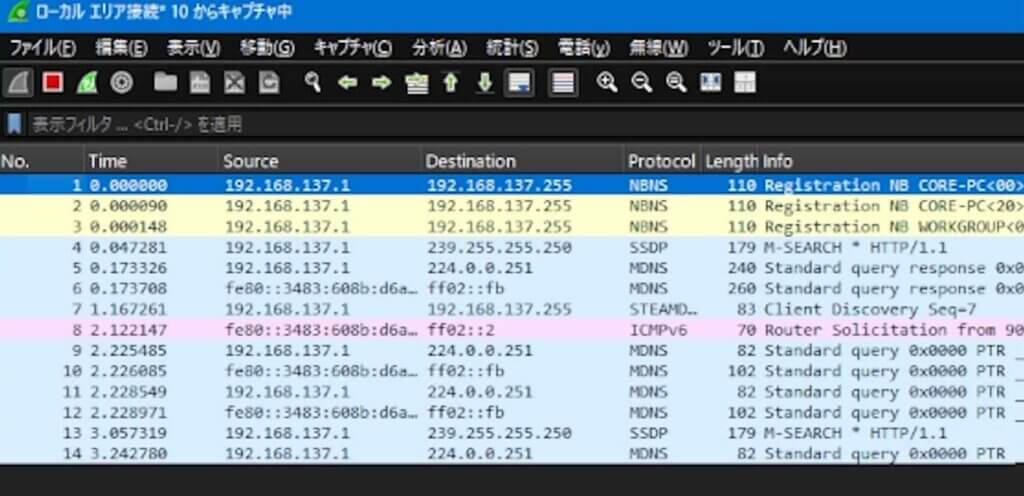
Task: Jump to the first packet
Action: (x=451, y=83)
